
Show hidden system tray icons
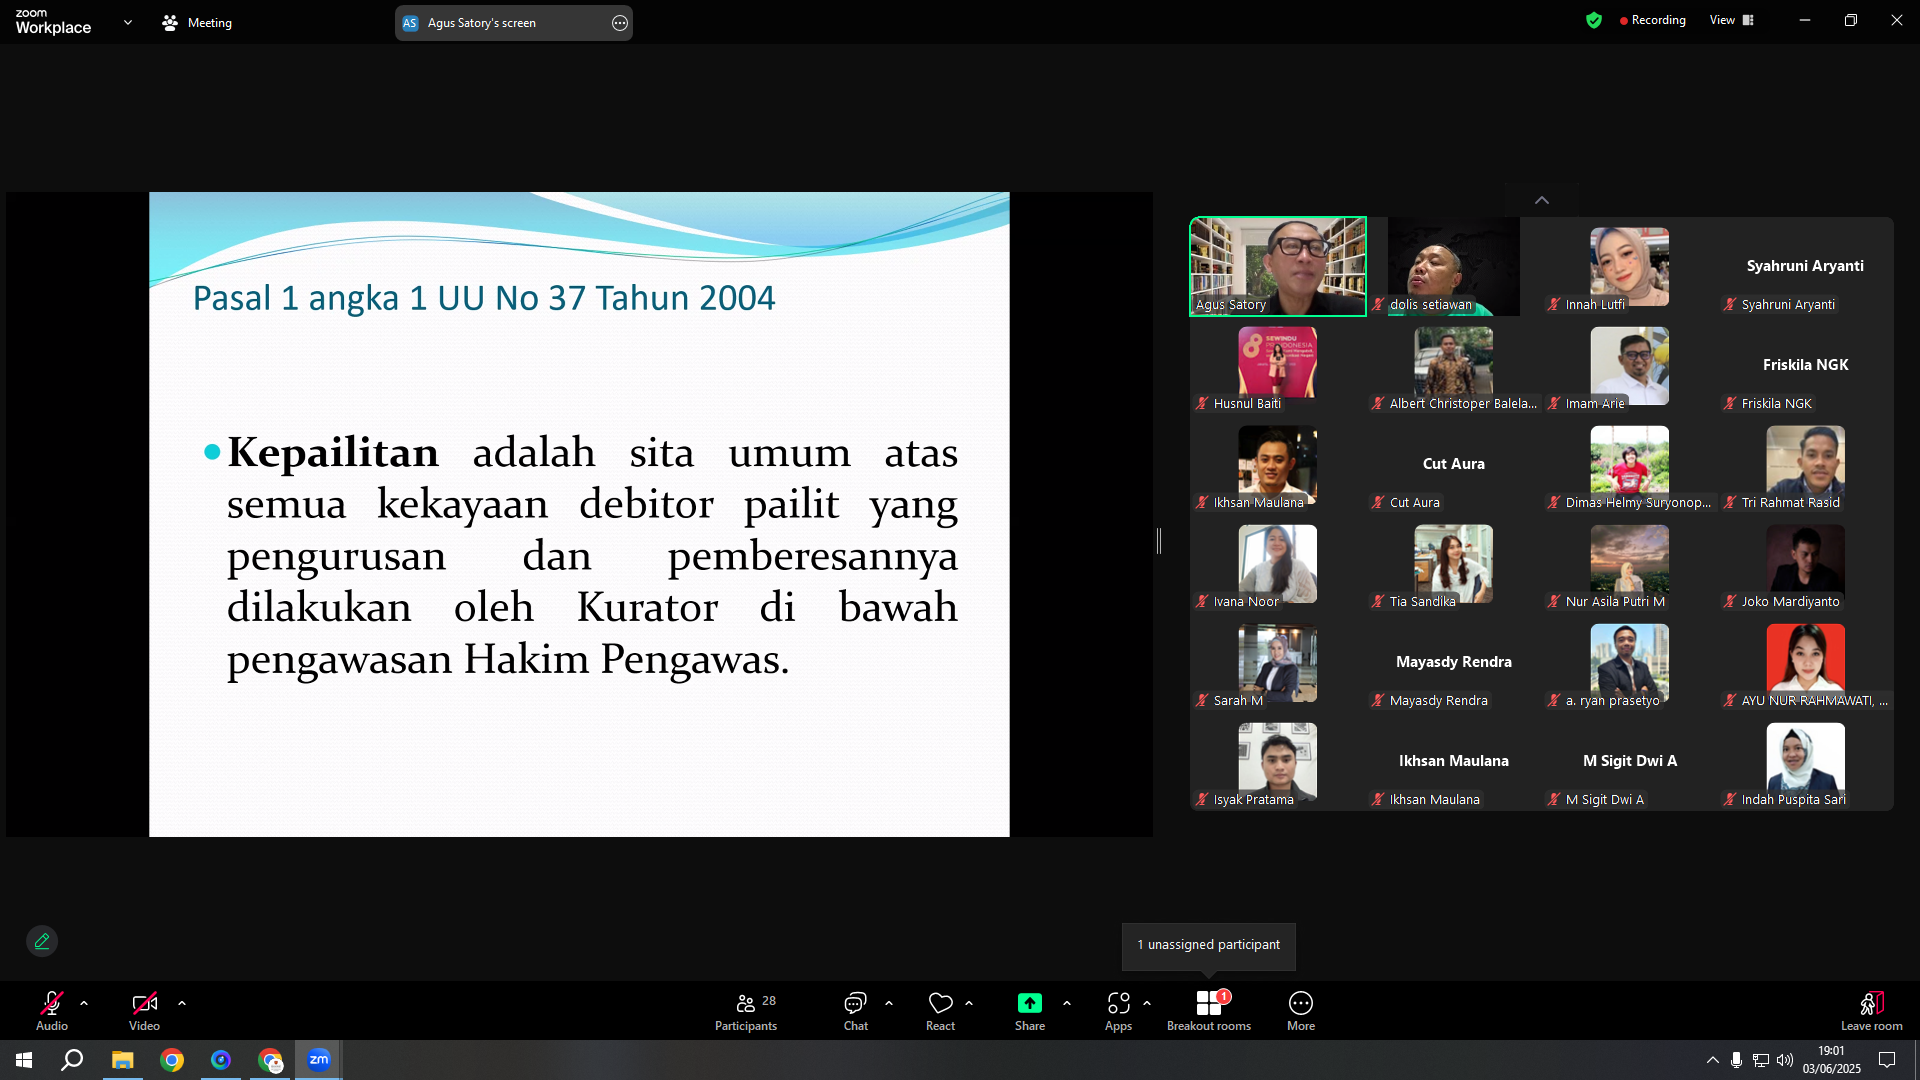[x=1713, y=1060]
